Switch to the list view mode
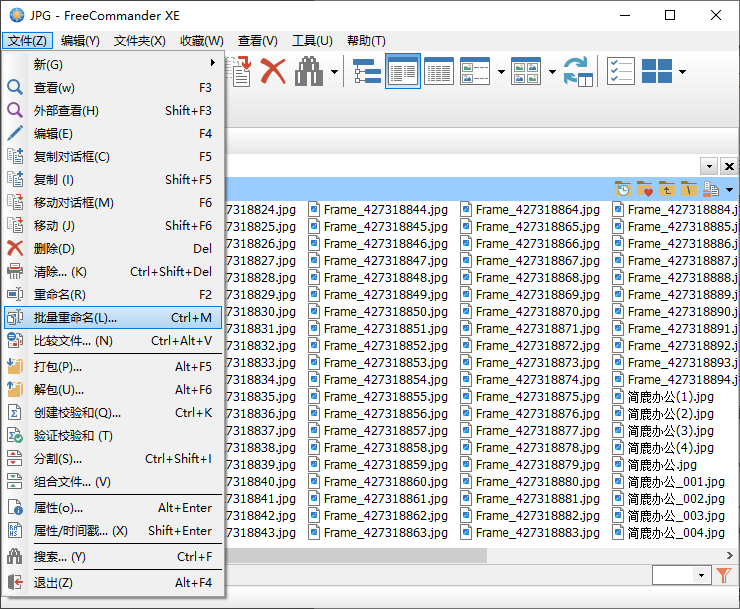This screenshot has height=609, width=740. pos(403,71)
